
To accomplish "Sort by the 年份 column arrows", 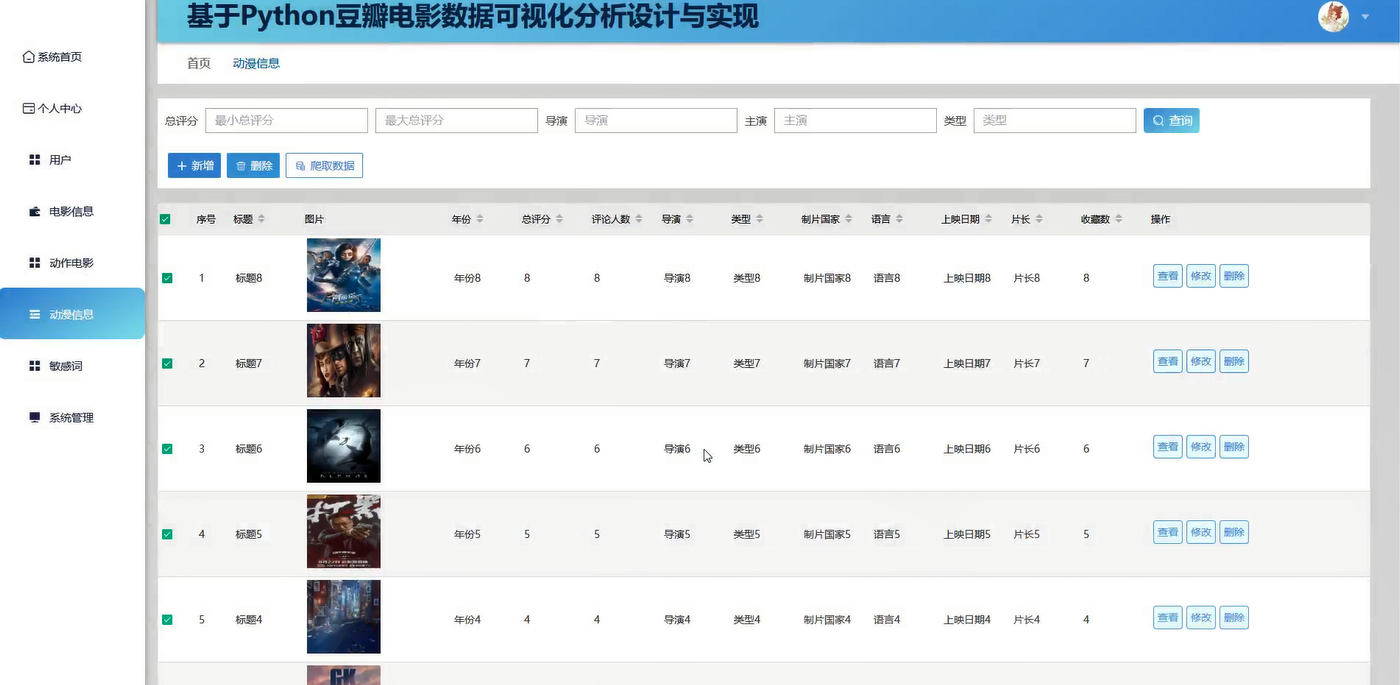I will tap(479, 219).
